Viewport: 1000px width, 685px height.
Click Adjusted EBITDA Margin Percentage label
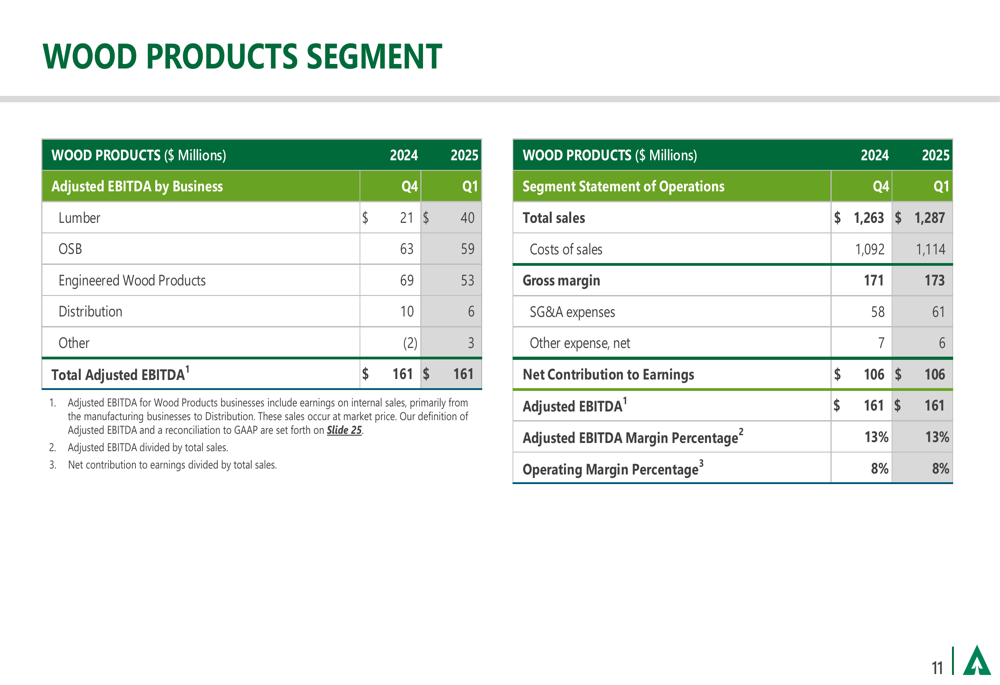tap(633, 437)
